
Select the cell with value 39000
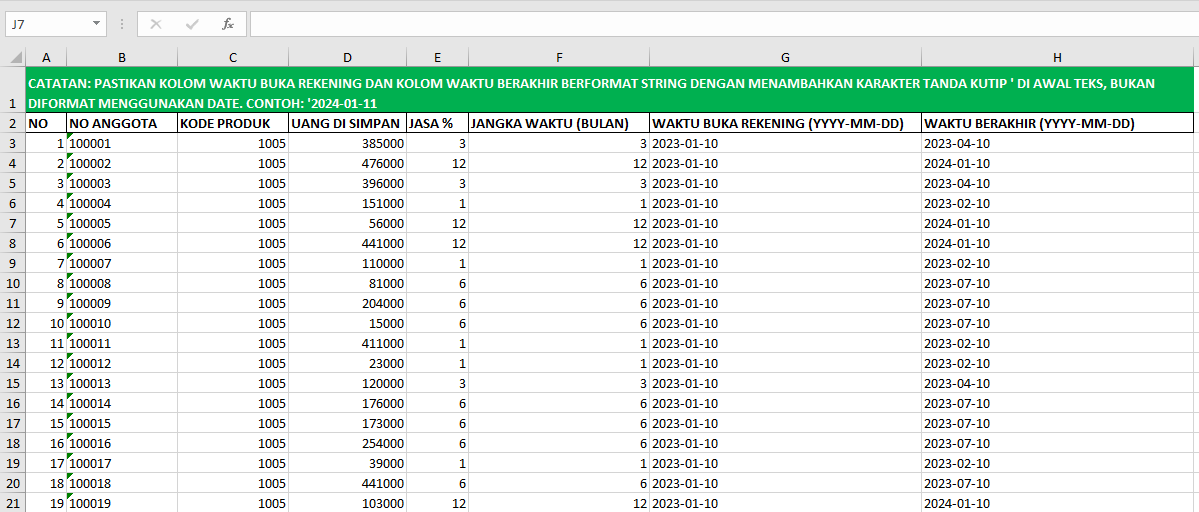coord(347,463)
